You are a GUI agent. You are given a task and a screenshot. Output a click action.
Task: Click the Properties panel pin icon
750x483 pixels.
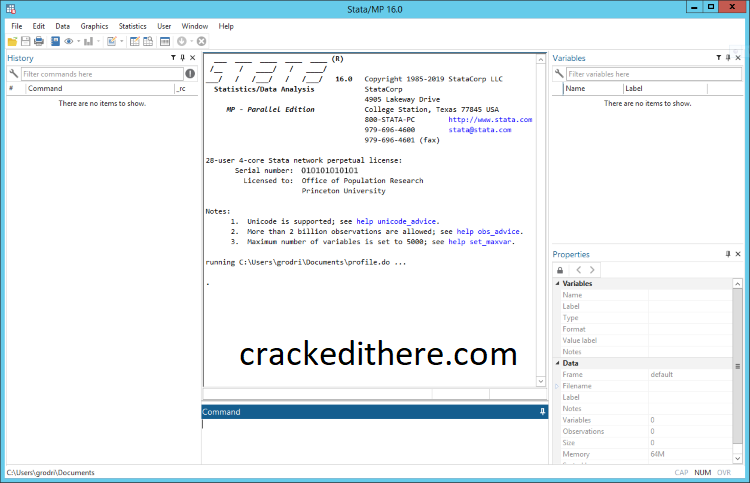728,254
